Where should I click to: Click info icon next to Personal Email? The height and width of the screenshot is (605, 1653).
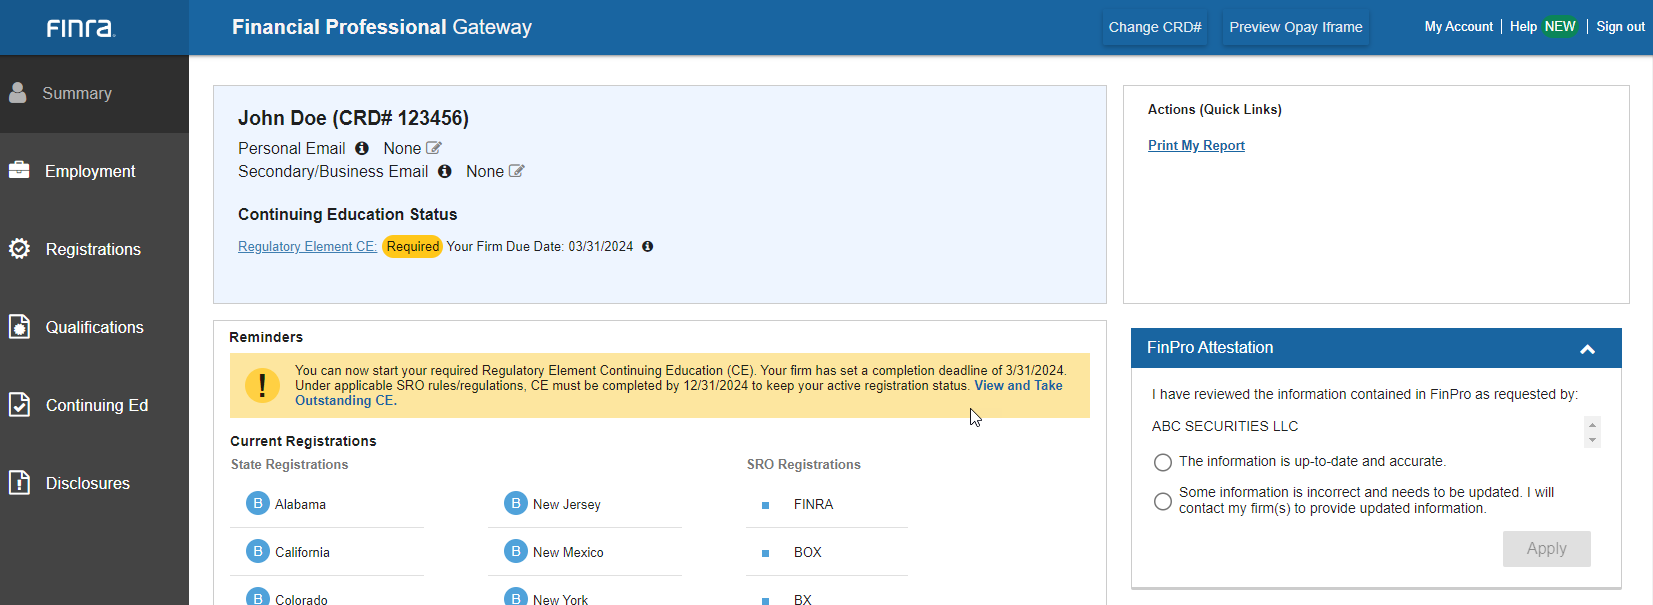click(x=362, y=148)
